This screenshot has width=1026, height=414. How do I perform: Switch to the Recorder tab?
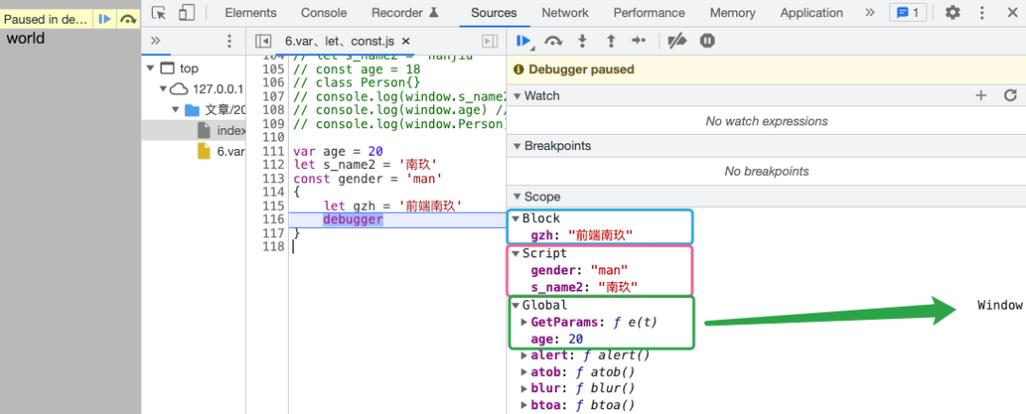click(x=405, y=12)
